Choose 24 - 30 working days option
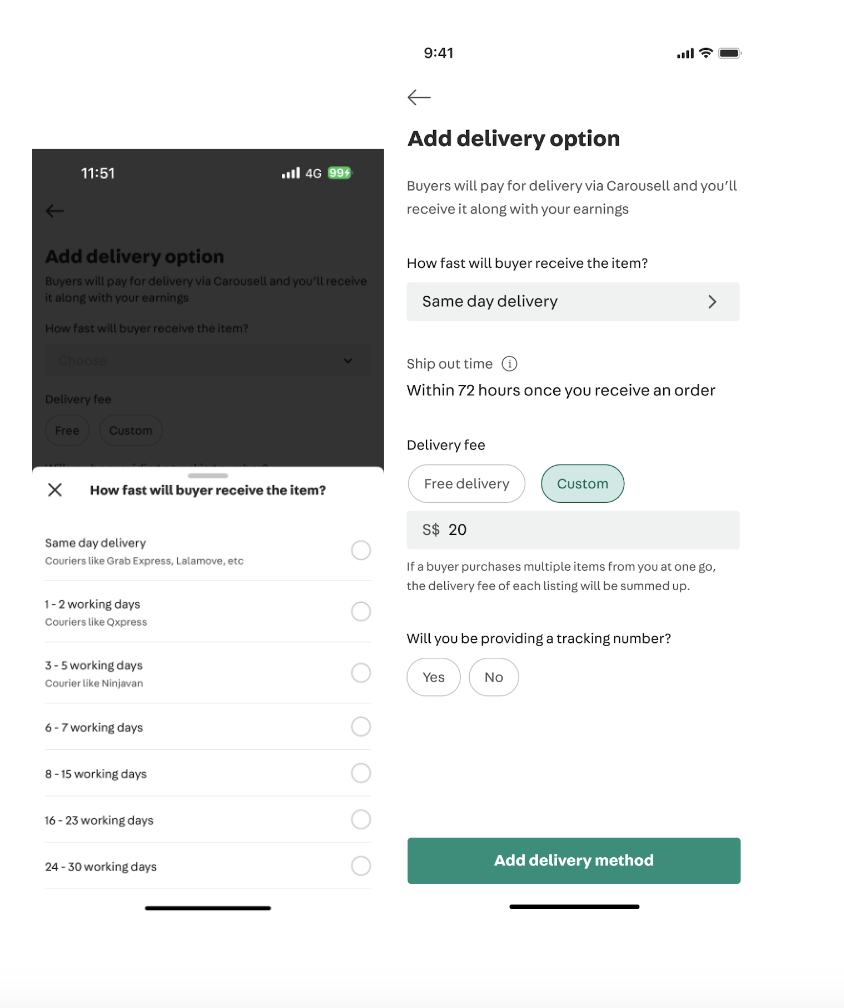Viewport: 844px width, 1008px height. point(208,867)
